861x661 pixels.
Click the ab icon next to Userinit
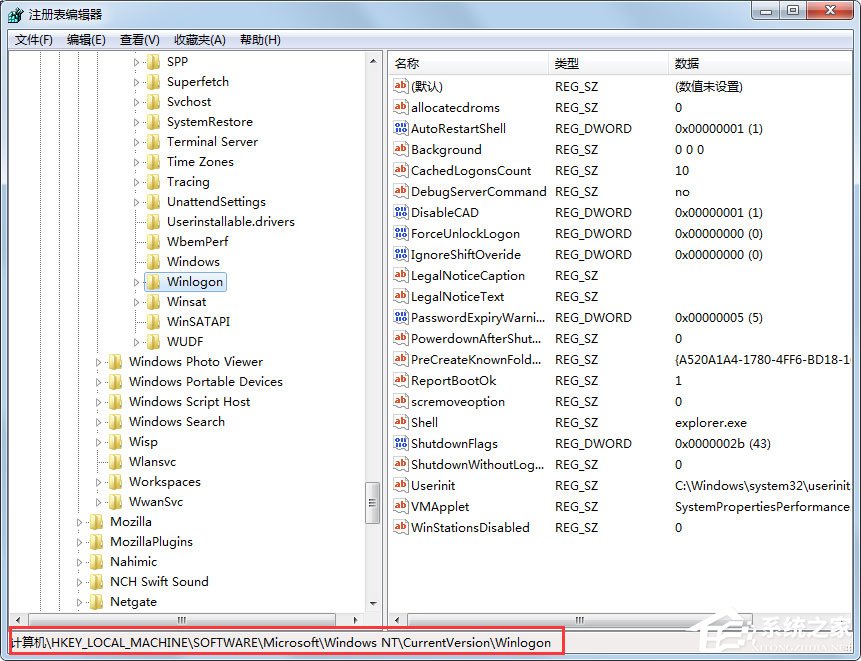pyautogui.click(x=400, y=485)
